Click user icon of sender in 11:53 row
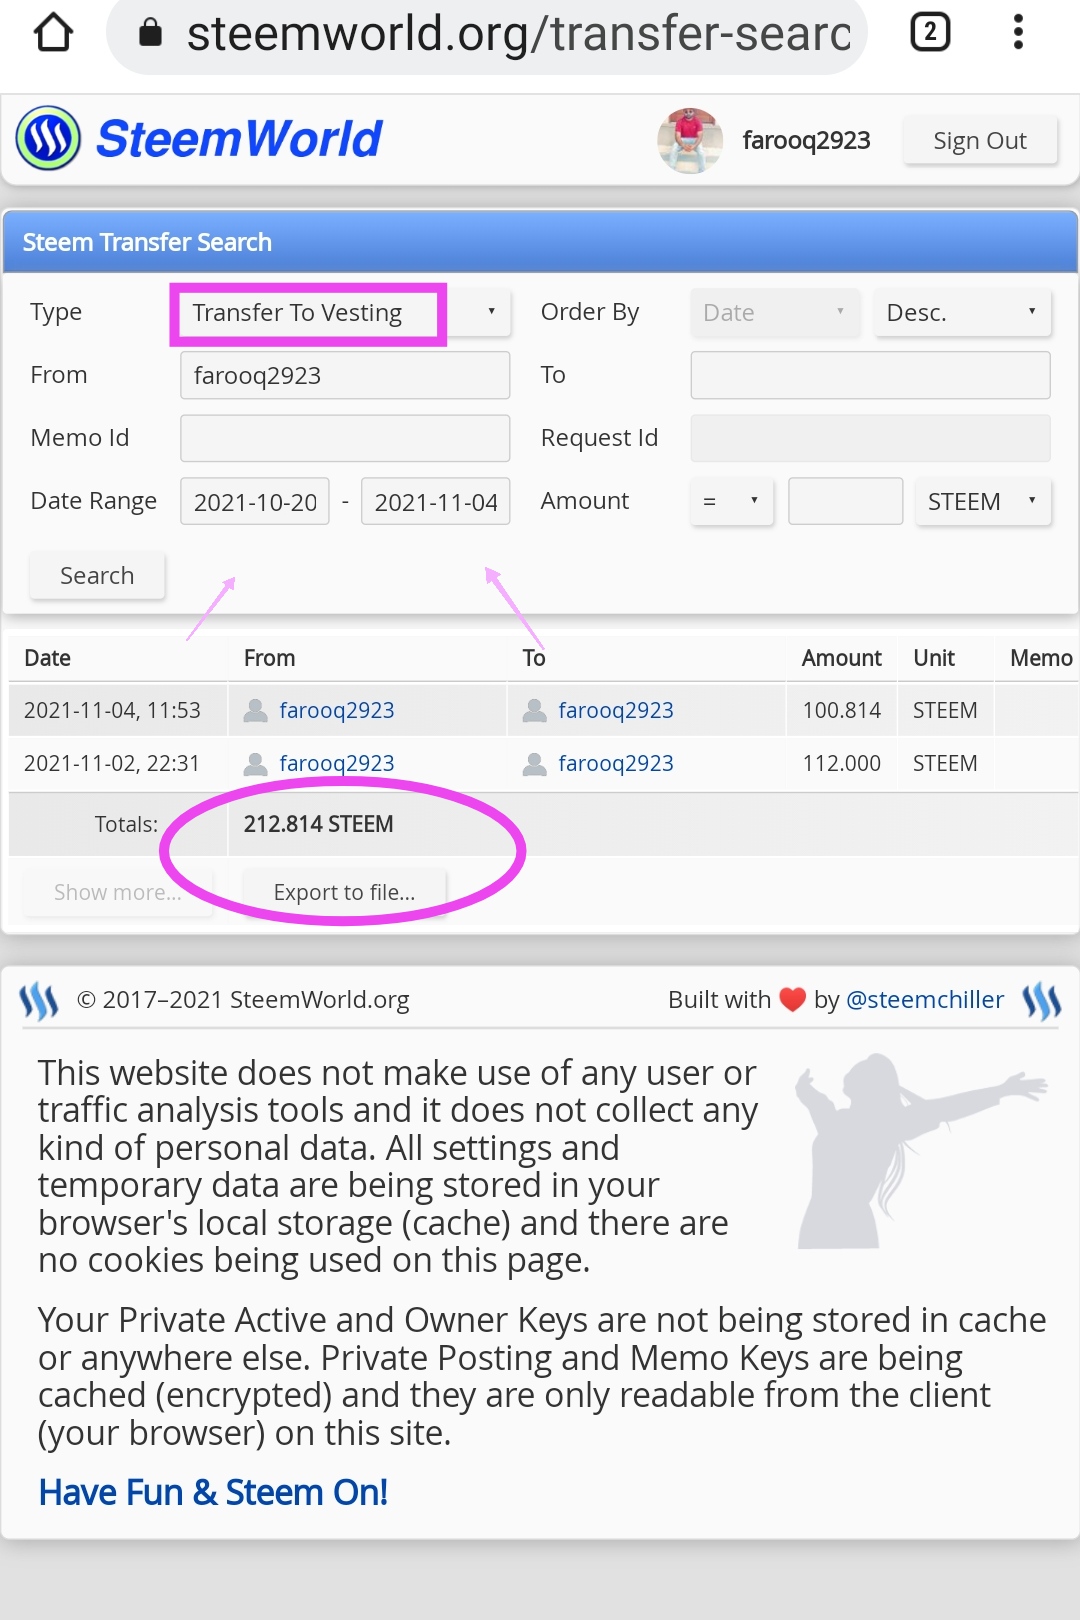Image resolution: width=1080 pixels, height=1620 pixels. pos(256,711)
